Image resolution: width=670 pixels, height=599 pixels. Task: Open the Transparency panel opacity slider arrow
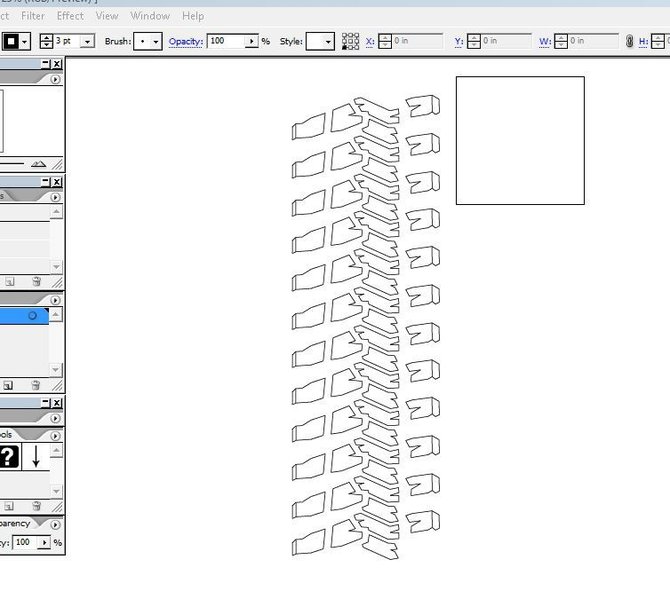(44, 543)
